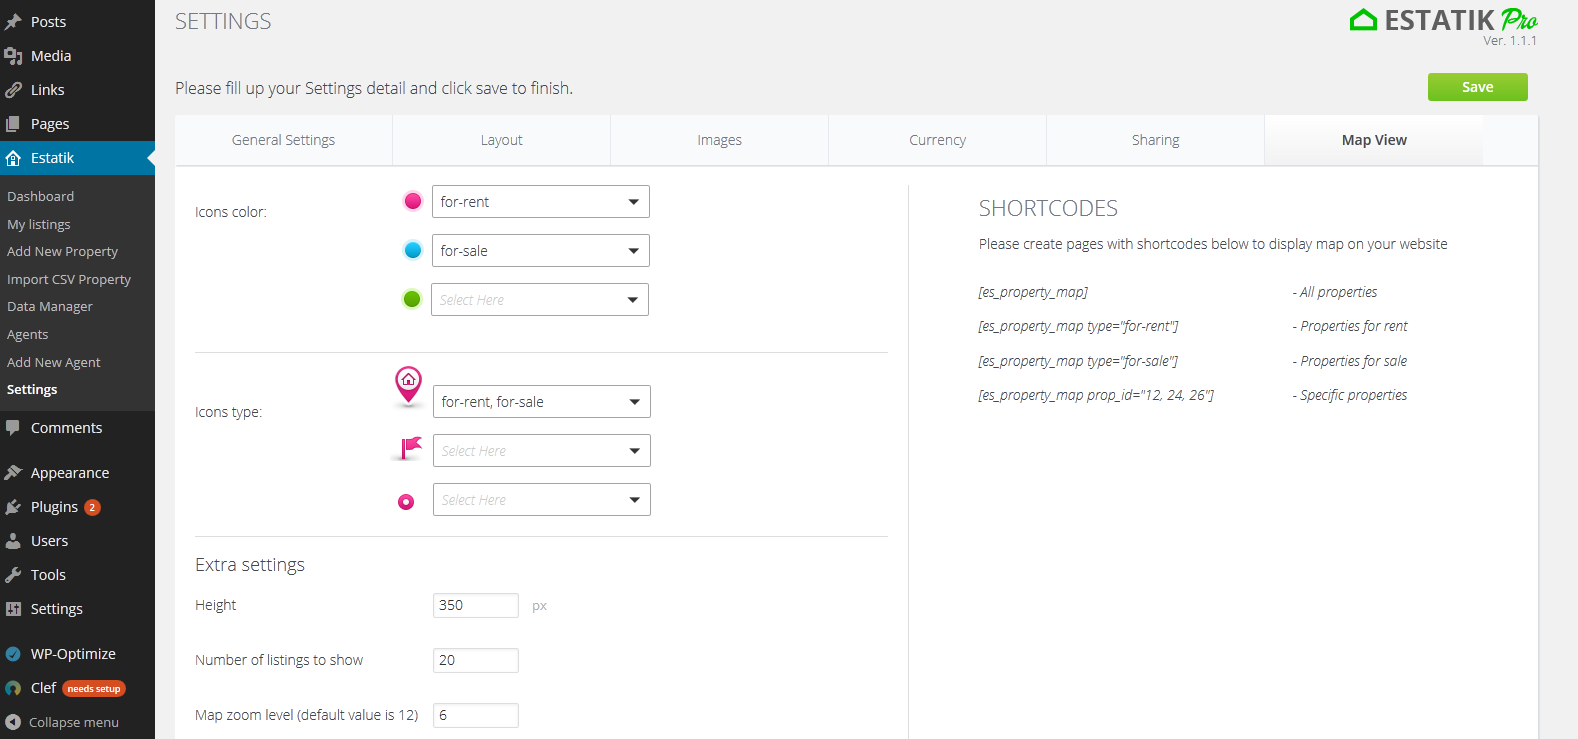This screenshot has height=739, width=1578.
Task: Open the for-sale icon color dropdown
Action: pyautogui.click(x=540, y=251)
